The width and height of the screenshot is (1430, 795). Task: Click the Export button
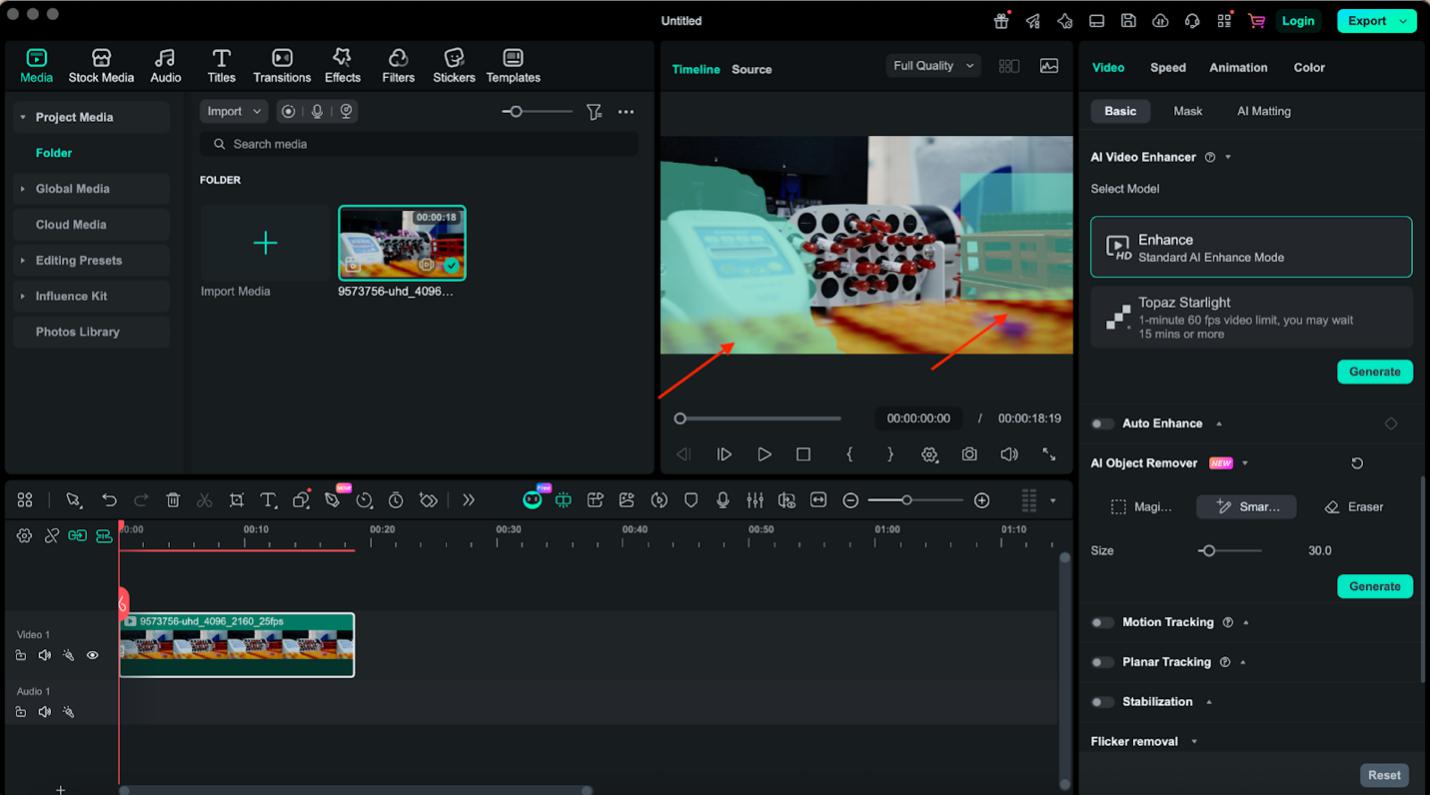click(1366, 21)
